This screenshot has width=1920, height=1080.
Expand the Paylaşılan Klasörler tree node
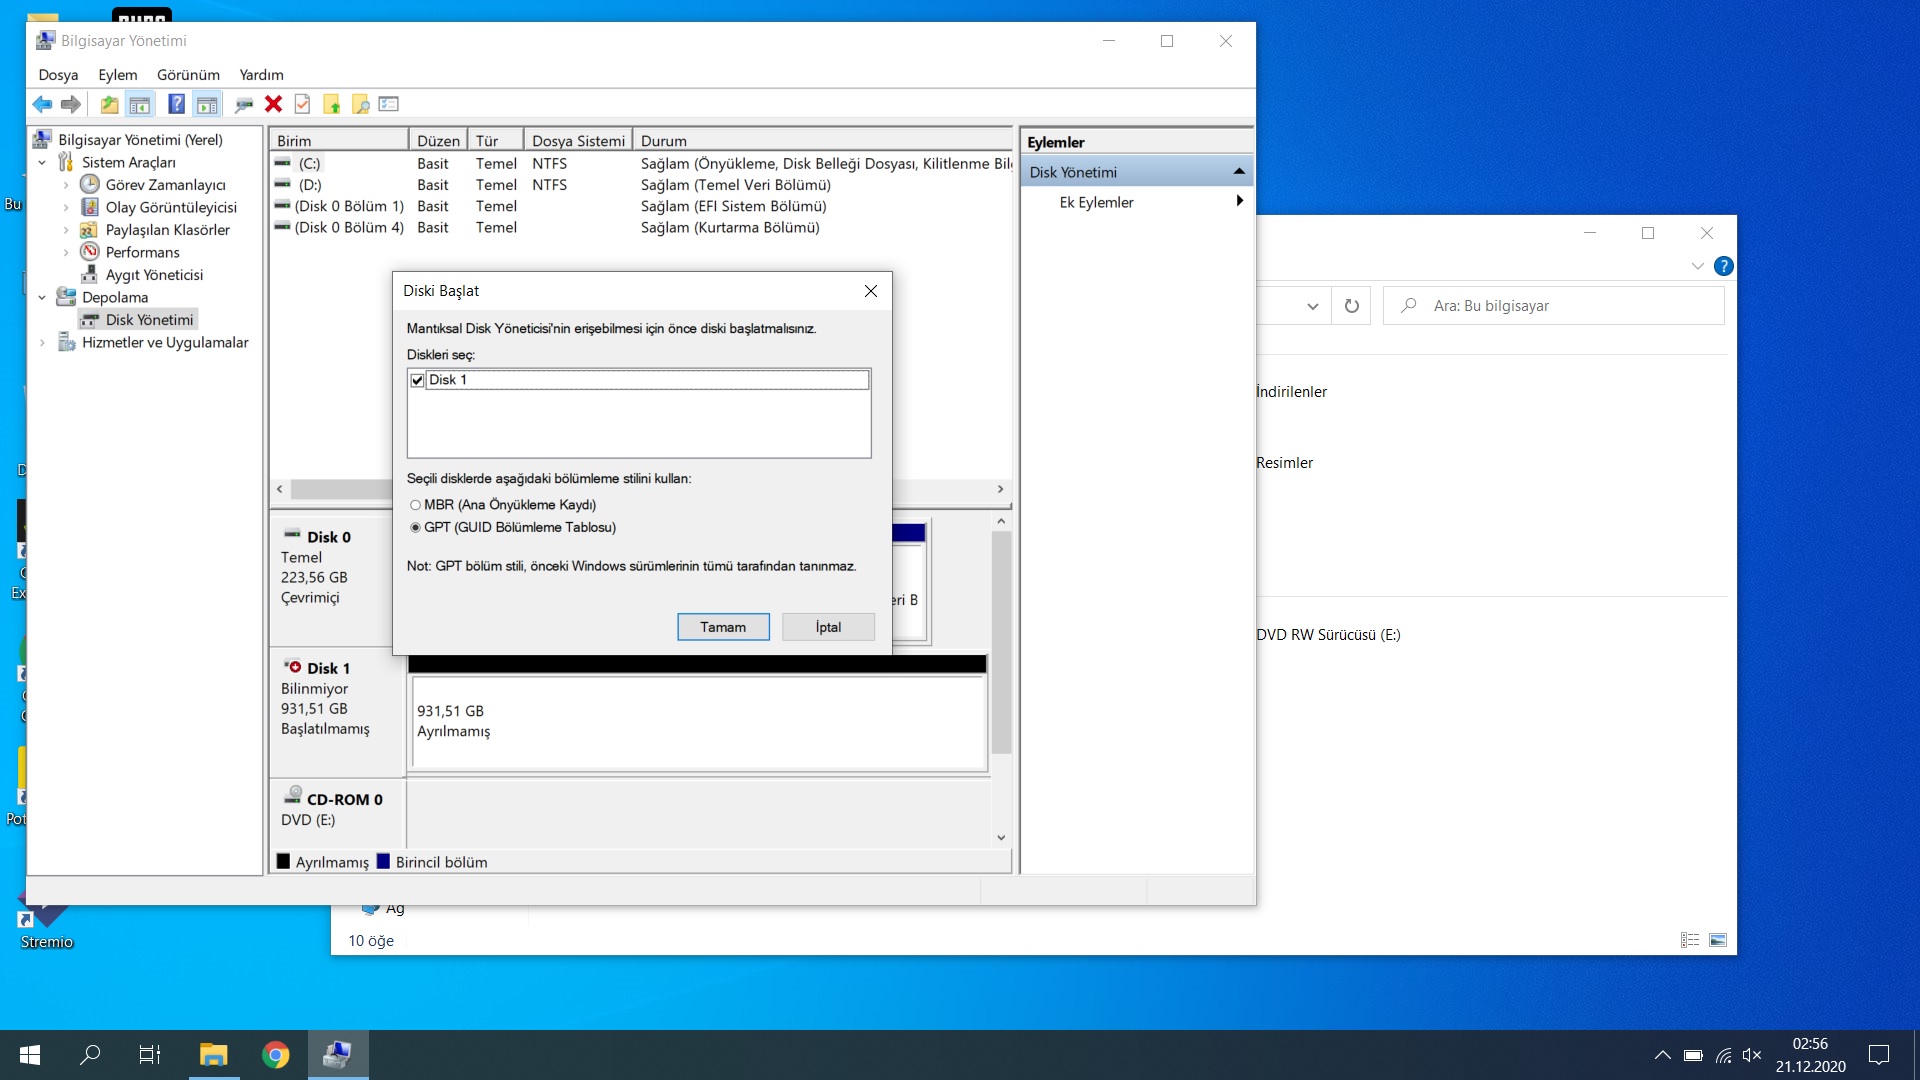[66, 230]
